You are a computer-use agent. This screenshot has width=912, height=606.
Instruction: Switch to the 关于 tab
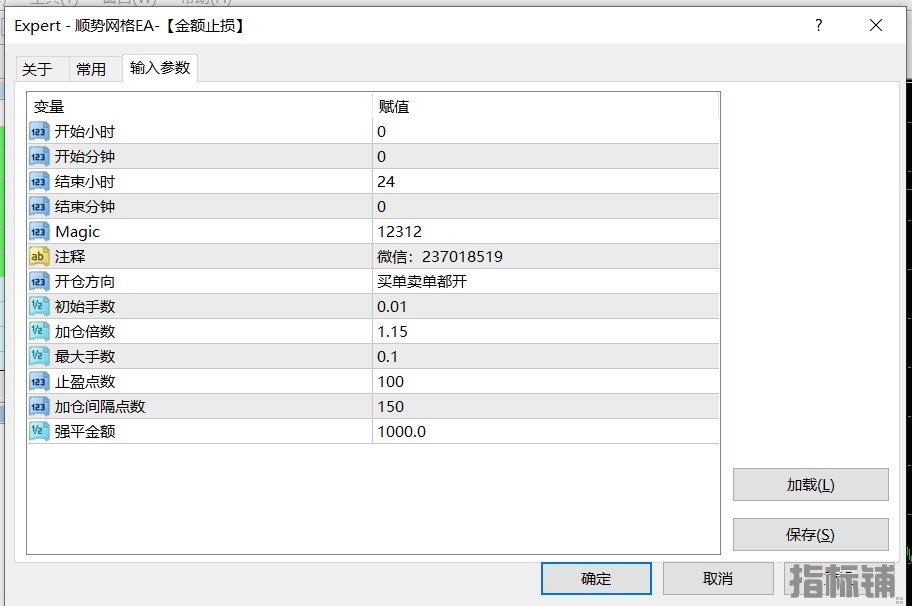pyautogui.click(x=37, y=69)
